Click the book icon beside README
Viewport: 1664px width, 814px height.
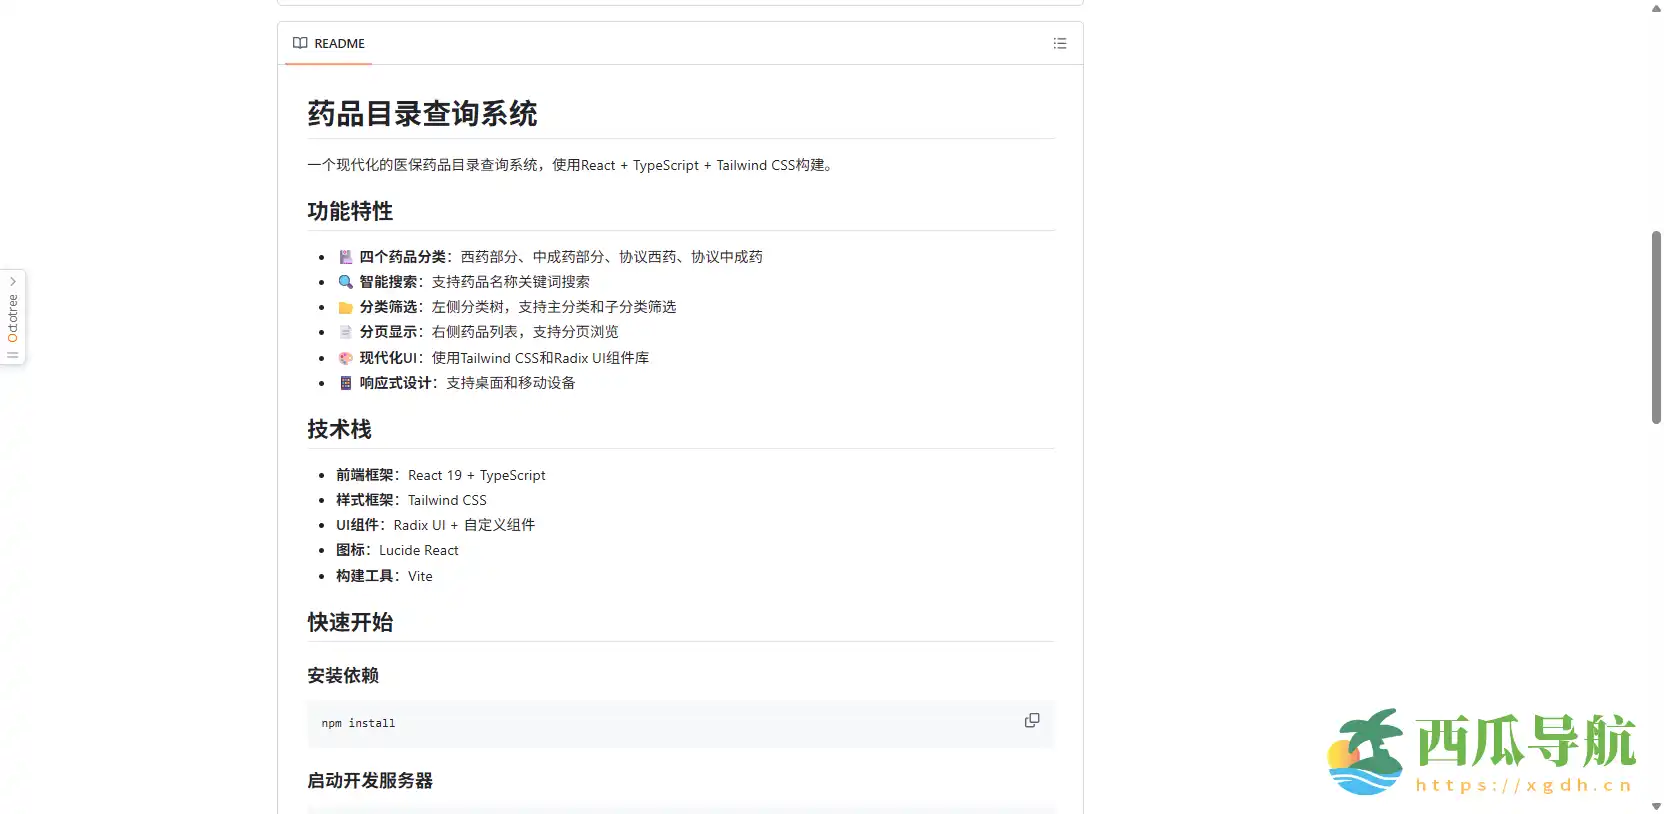tap(300, 43)
